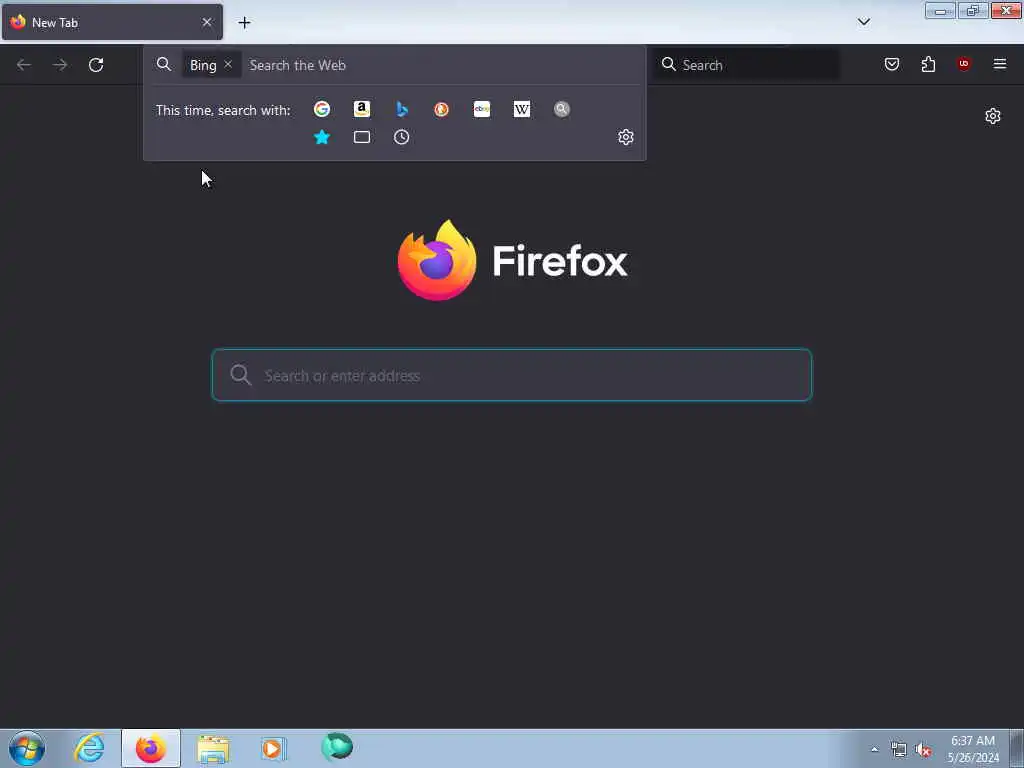The height and width of the screenshot is (768, 1024).
Task: Search this time with Google
Action: point(321,109)
